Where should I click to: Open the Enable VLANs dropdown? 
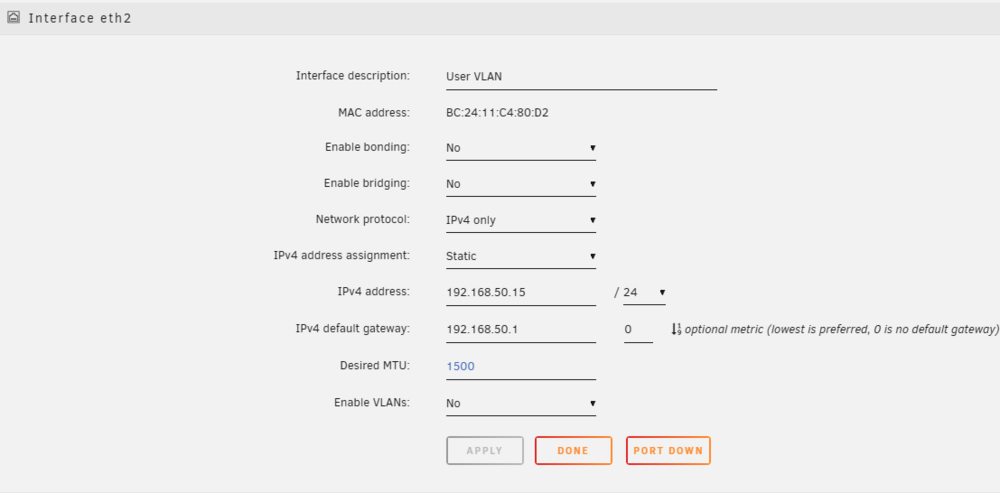pos(521,404)
